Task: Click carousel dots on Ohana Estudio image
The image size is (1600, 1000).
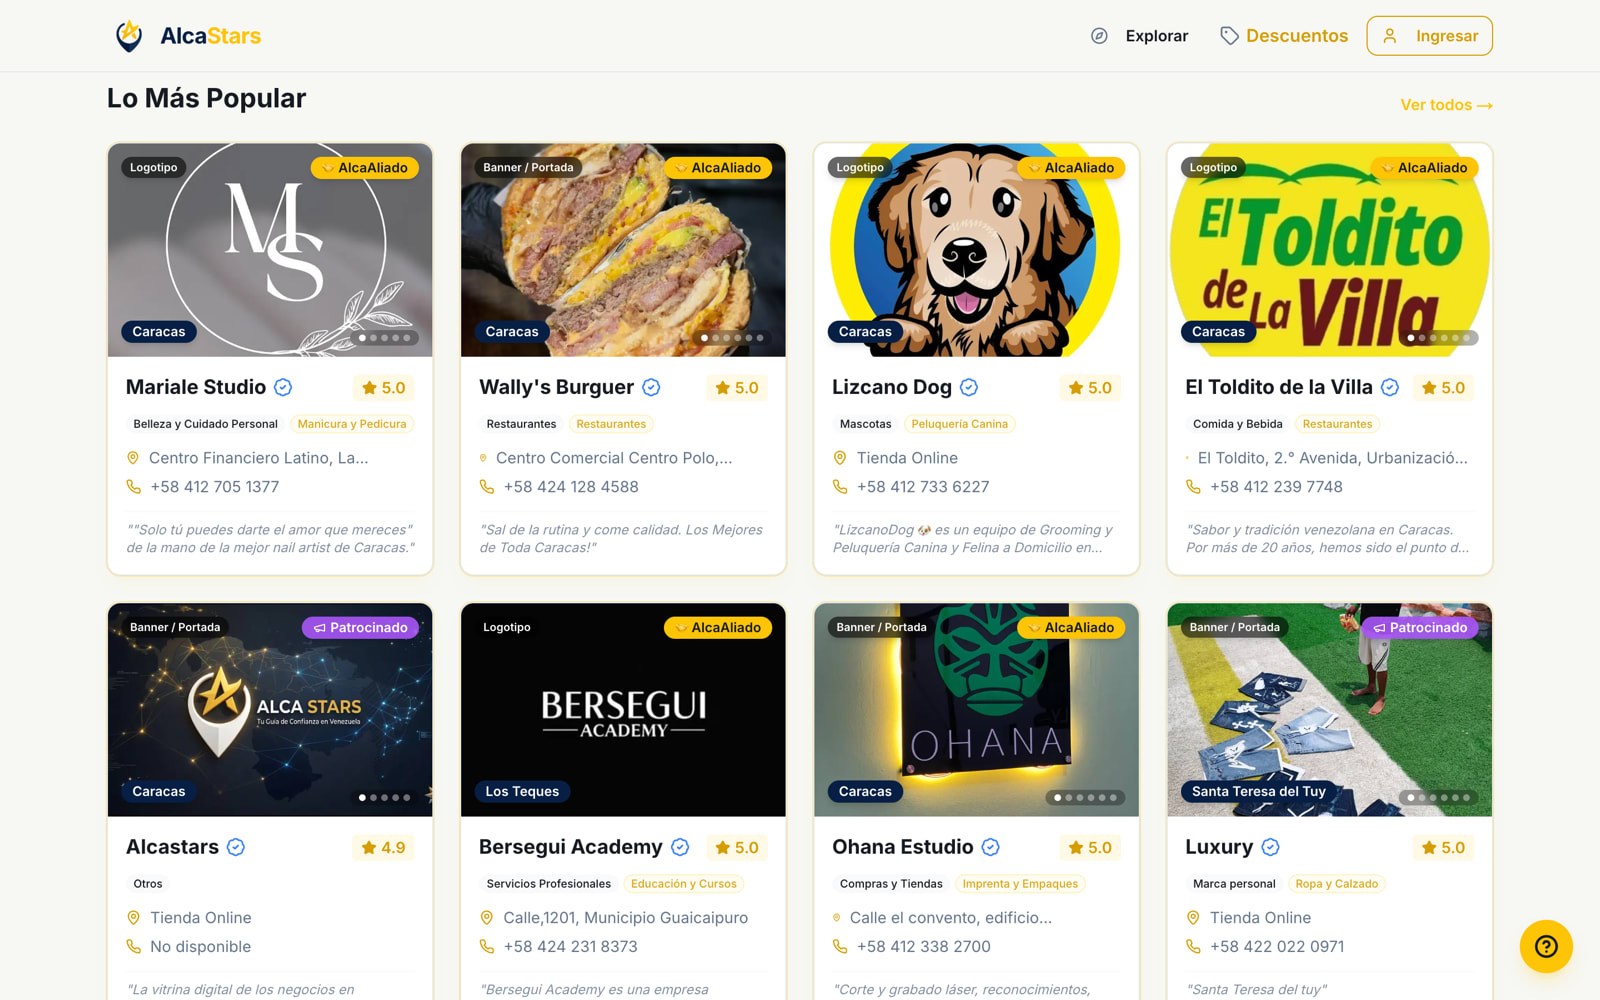Action: tap(1085, 798)
